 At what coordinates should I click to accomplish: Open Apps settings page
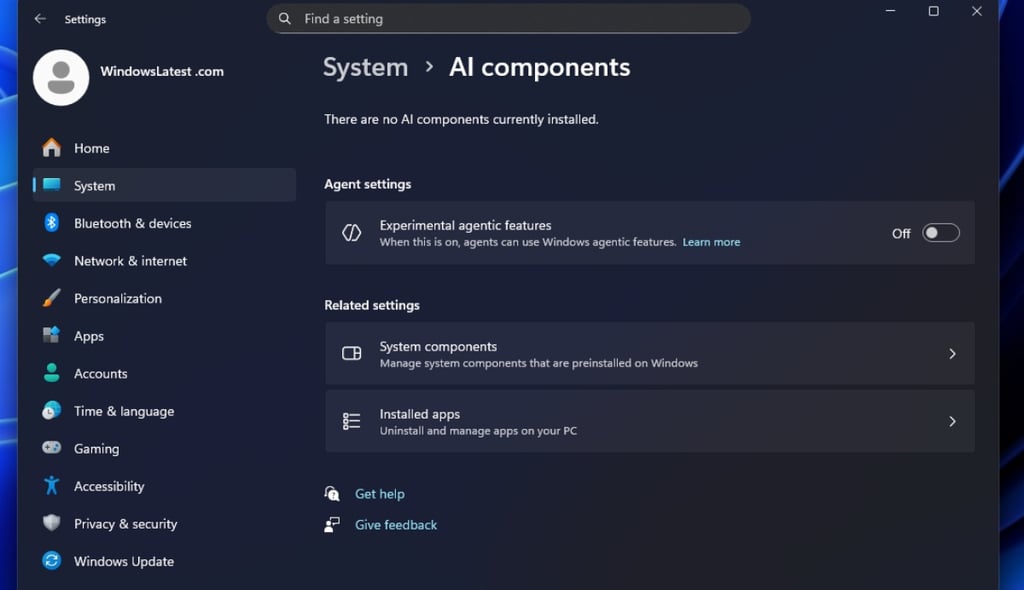pos(164,335)
